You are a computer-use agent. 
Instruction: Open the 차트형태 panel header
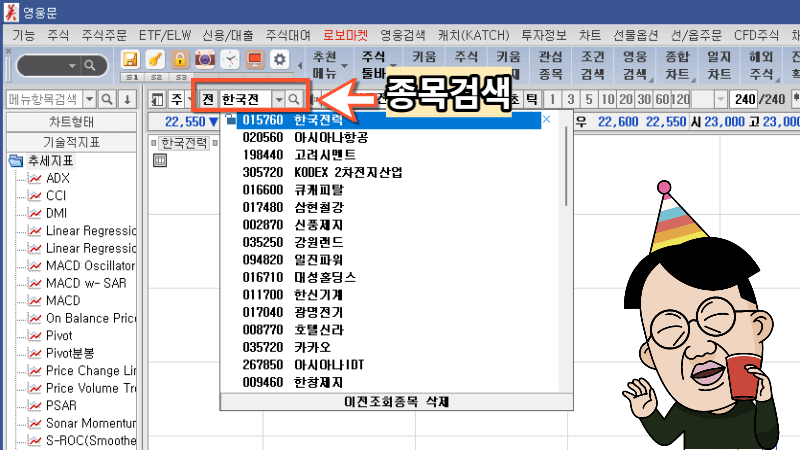tap(71, 122)
